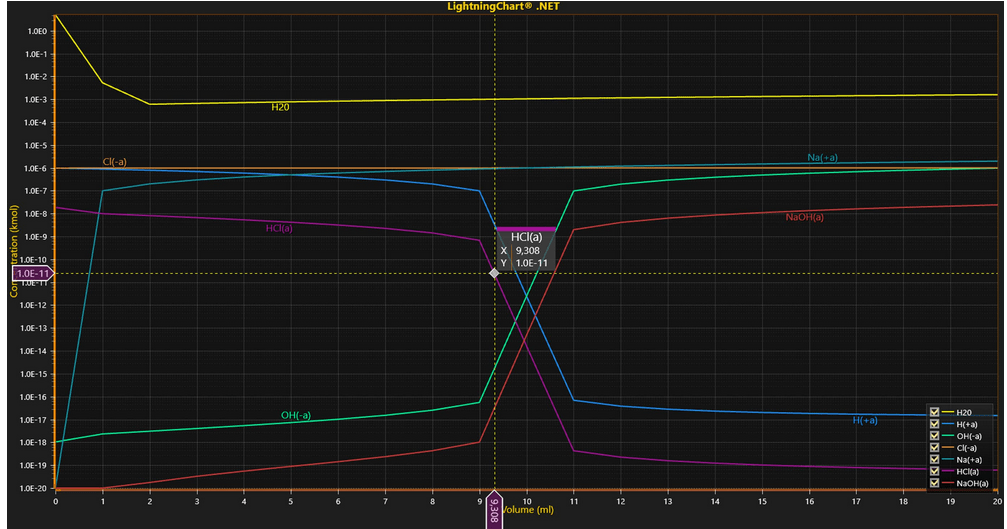The height and width of the screenshot is (529, 1007).
Task: Click the Na(+a) series label on chart
Action: click(x=822, y=158)
